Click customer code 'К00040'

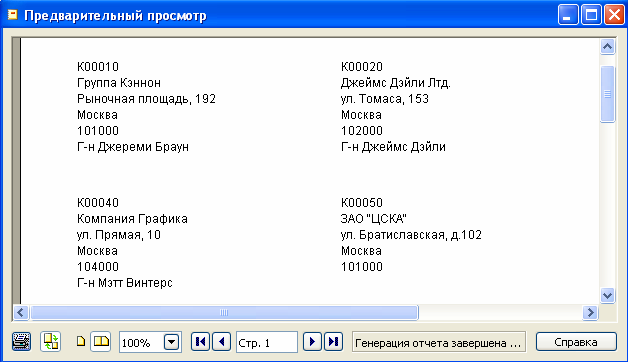click(98, 203)
